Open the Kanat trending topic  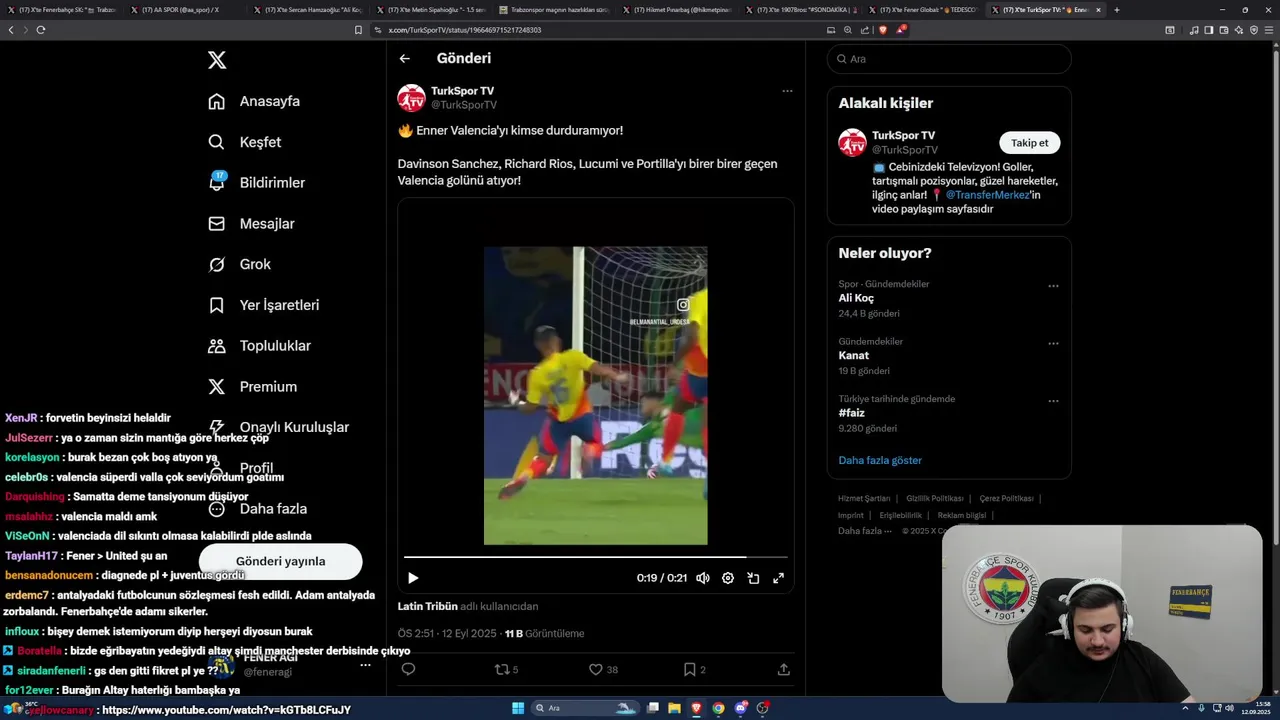tap(854, 355)
